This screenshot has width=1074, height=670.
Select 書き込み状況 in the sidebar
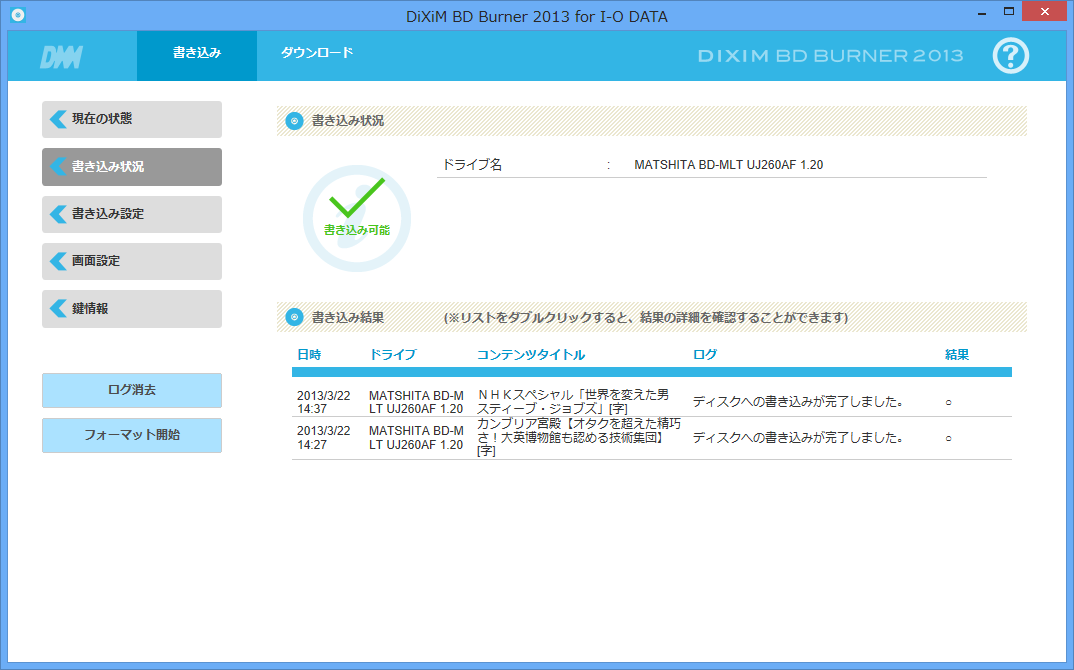[x=132, y=166]
